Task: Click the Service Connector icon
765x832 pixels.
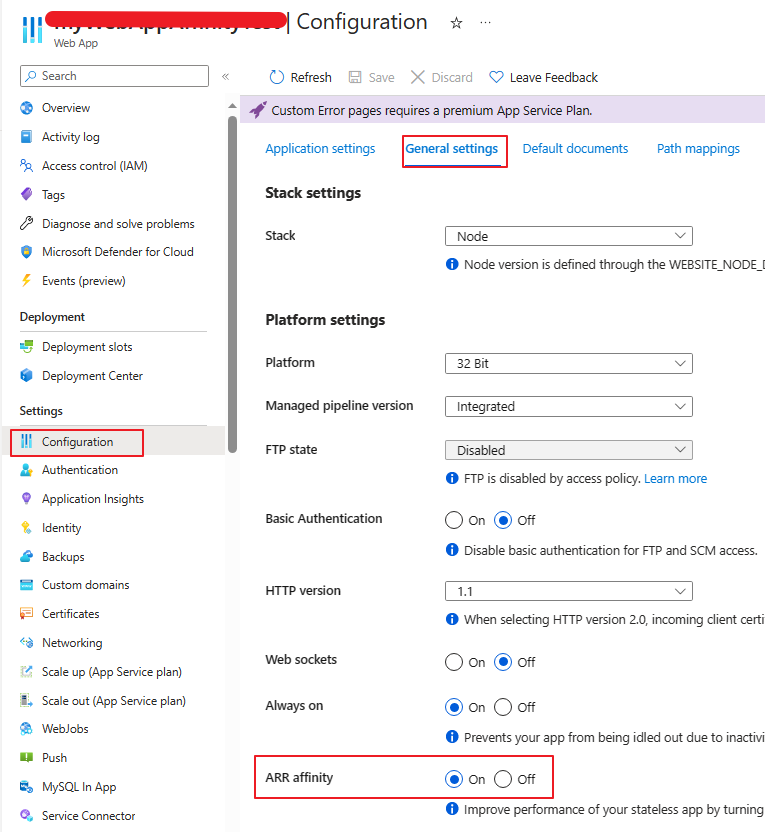Action: [27, 815]
